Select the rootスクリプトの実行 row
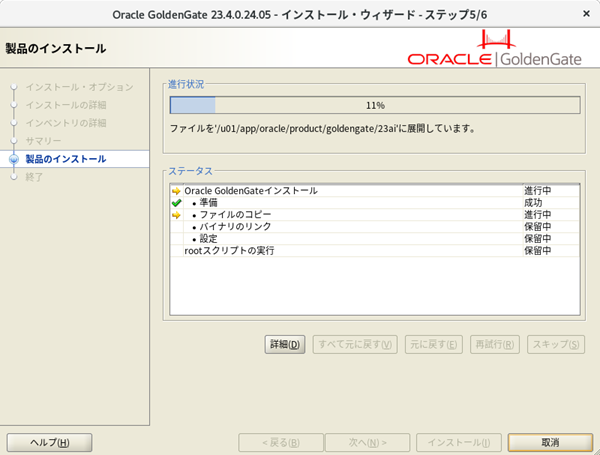Viewport: 600px width, 455px height. click(375, 251)
